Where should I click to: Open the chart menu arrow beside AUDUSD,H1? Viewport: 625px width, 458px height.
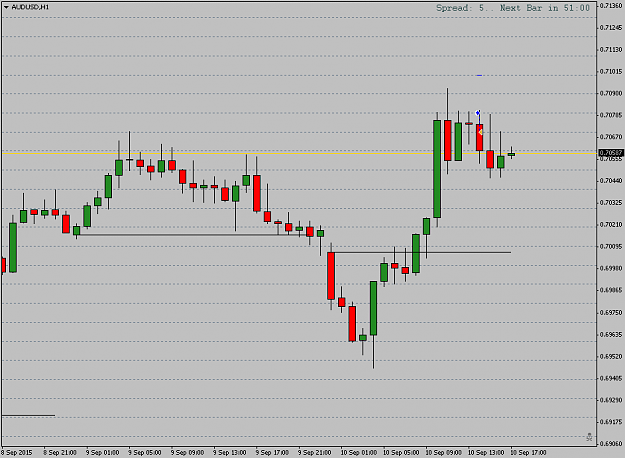coord(6,7)
